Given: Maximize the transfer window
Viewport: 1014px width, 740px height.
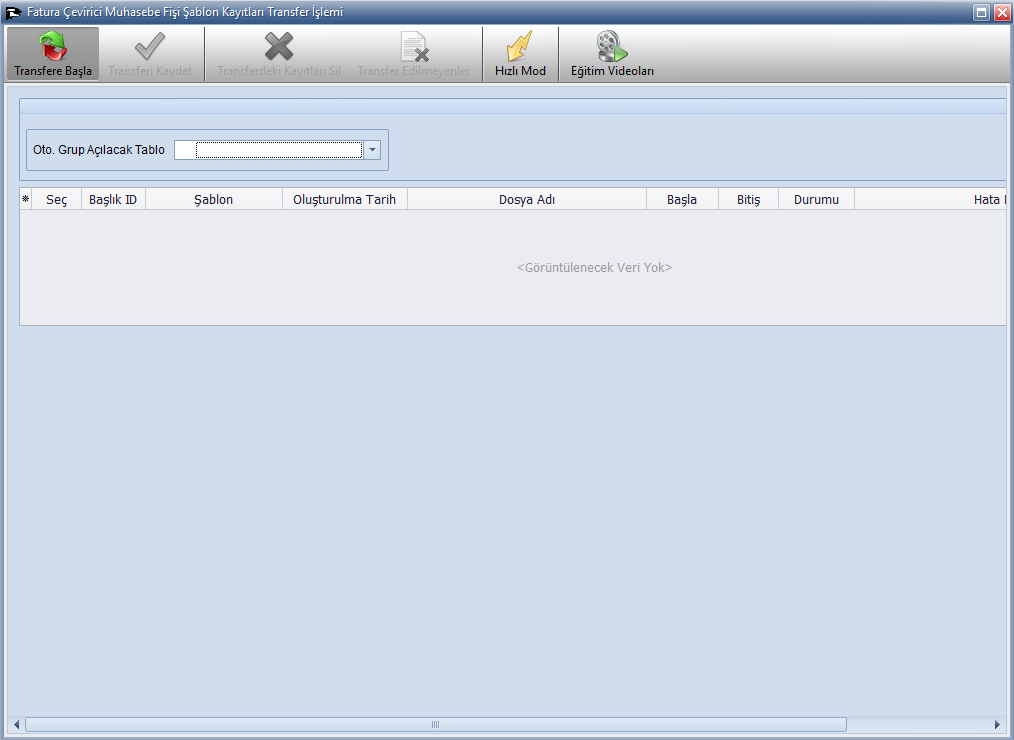Looking at the screenshot, I should [x=982, y=12].
